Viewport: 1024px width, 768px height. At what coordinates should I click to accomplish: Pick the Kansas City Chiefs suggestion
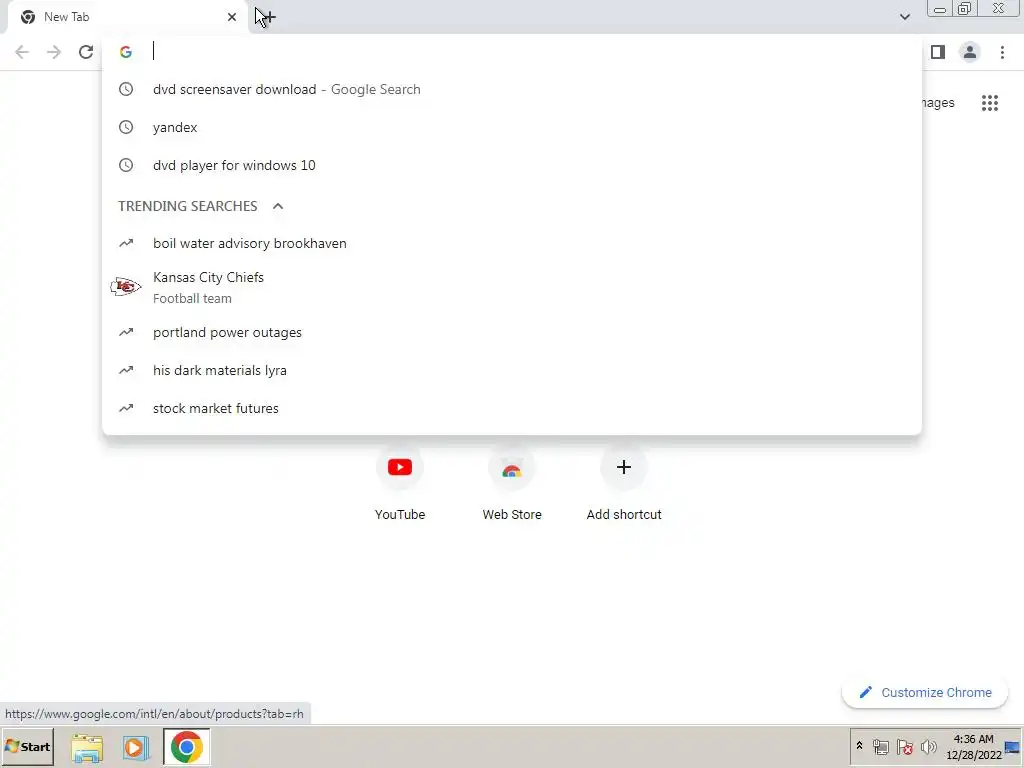pyautogui.click(x=512, y=287)
